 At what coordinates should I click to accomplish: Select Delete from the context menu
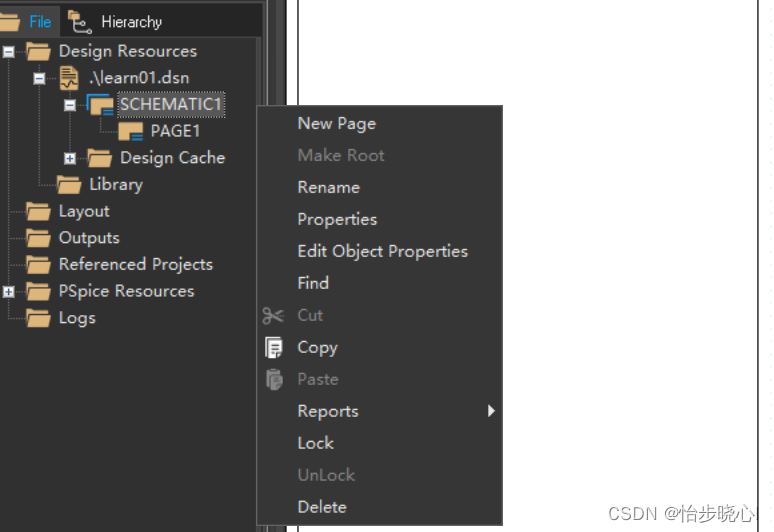pyautogui.click(x=322, y=508)
